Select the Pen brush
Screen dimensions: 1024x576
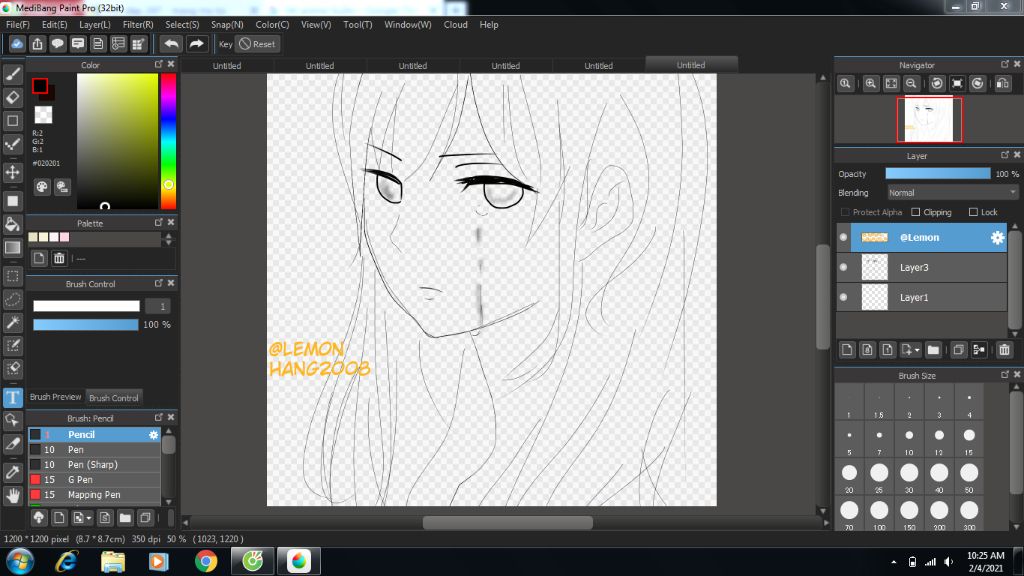pos(94,450)
